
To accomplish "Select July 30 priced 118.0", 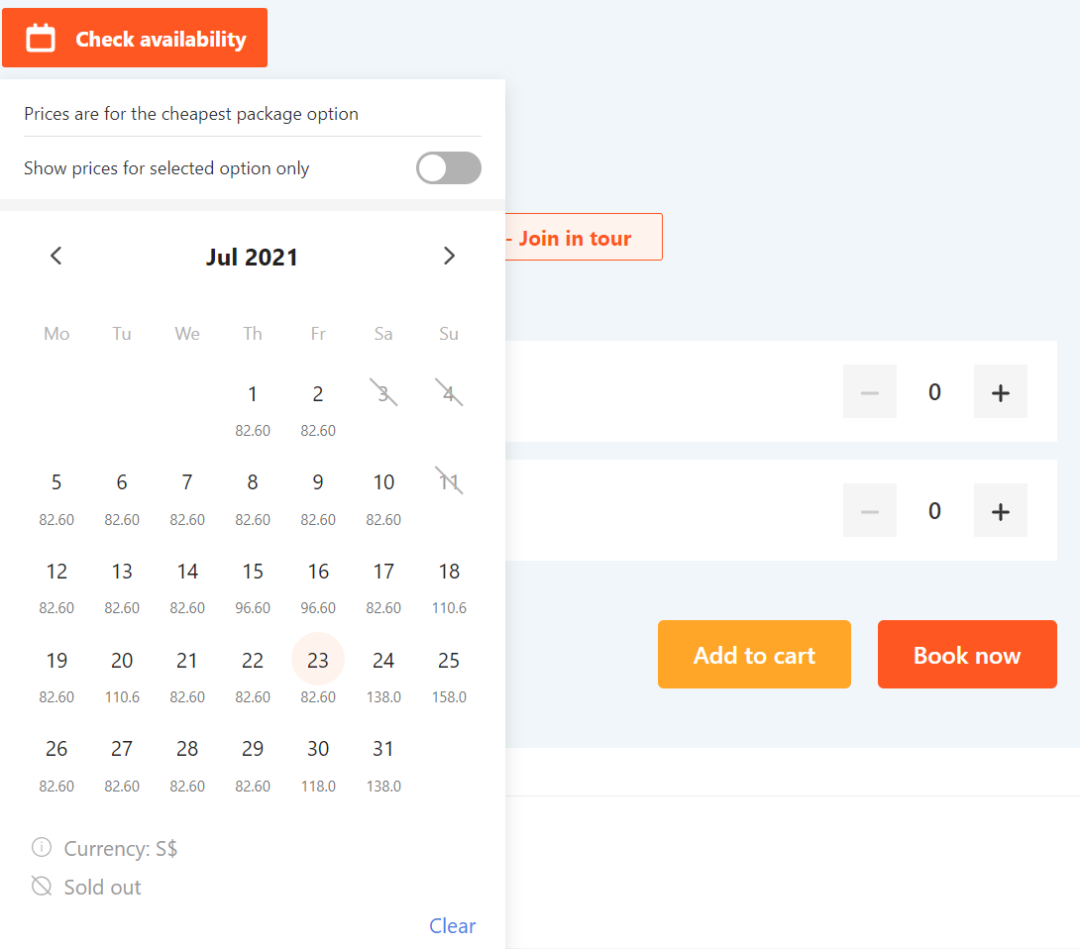I will (318, 765).
